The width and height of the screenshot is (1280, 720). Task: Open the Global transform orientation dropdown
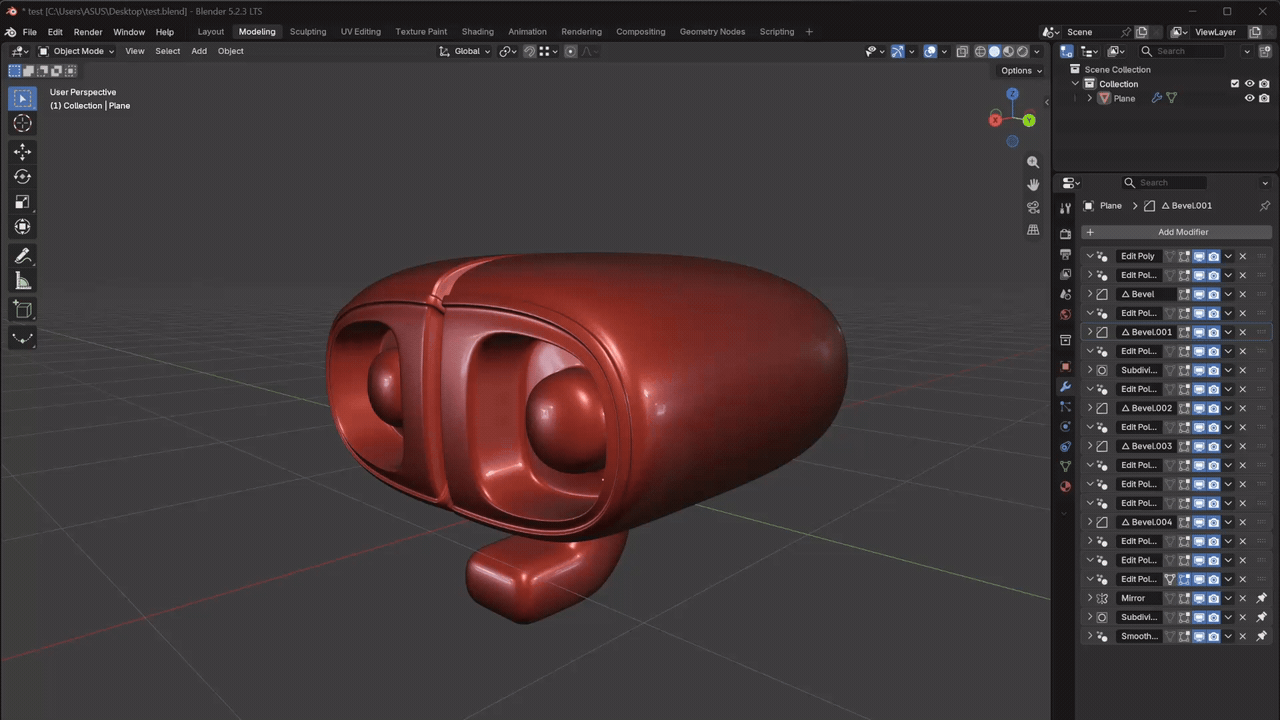click(x=465, y=51)
